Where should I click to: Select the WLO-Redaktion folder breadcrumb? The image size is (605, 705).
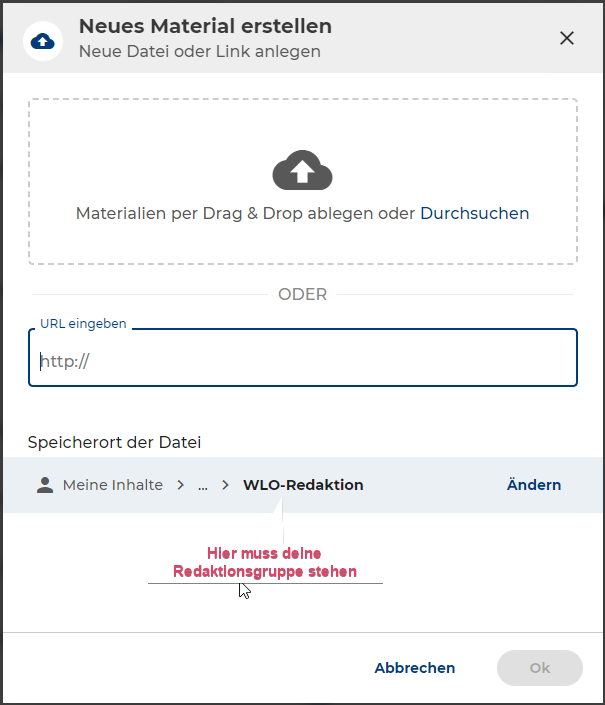click(x=303, y=485)
